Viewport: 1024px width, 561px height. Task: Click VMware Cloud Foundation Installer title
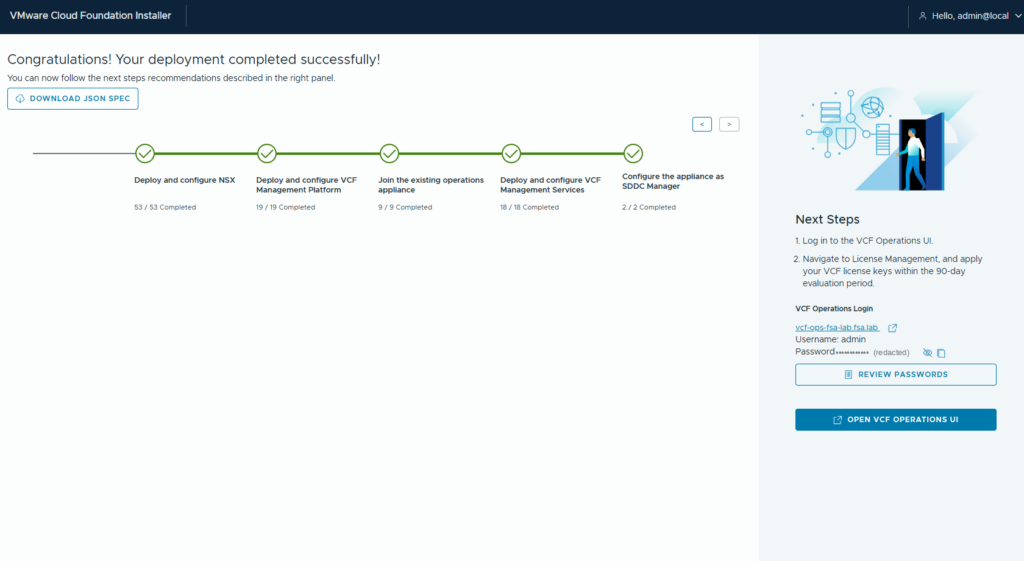tap(90, 16)
